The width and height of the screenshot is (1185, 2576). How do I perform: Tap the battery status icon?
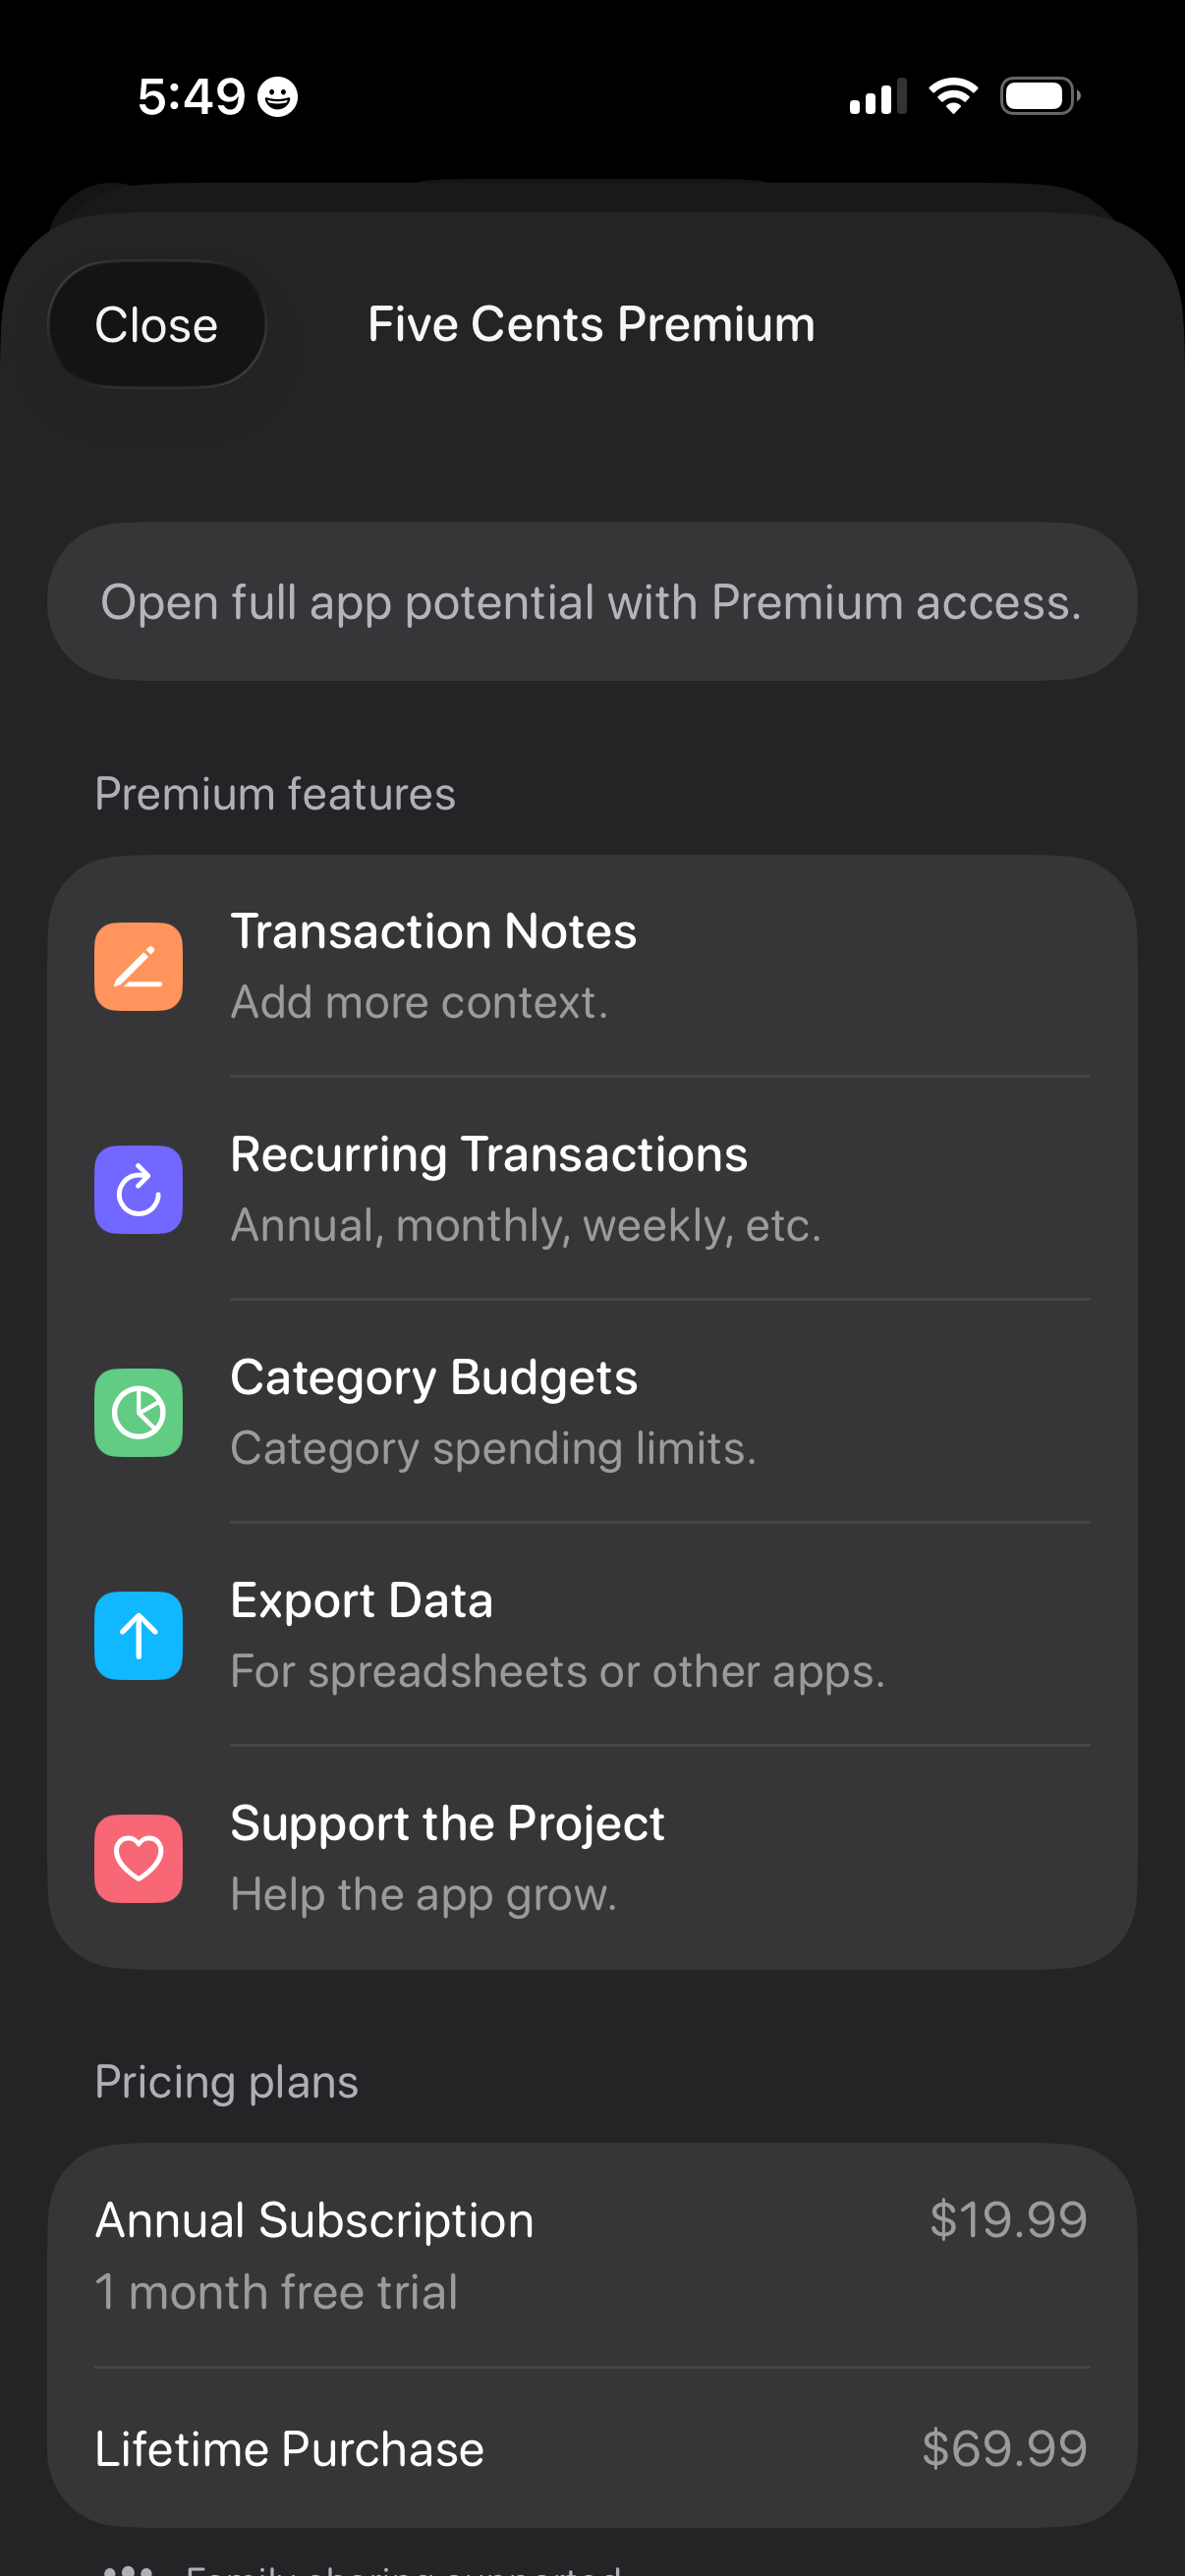point(1039,96)
